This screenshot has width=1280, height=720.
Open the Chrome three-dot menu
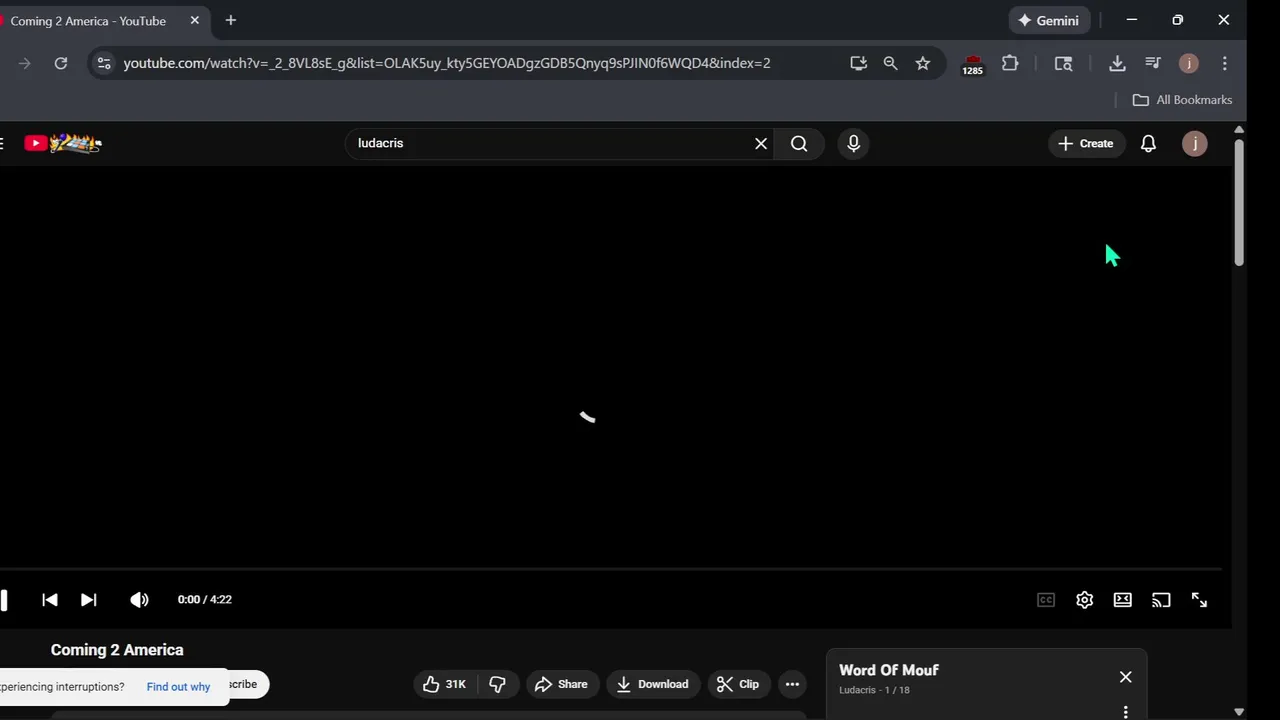point(1225,63)
